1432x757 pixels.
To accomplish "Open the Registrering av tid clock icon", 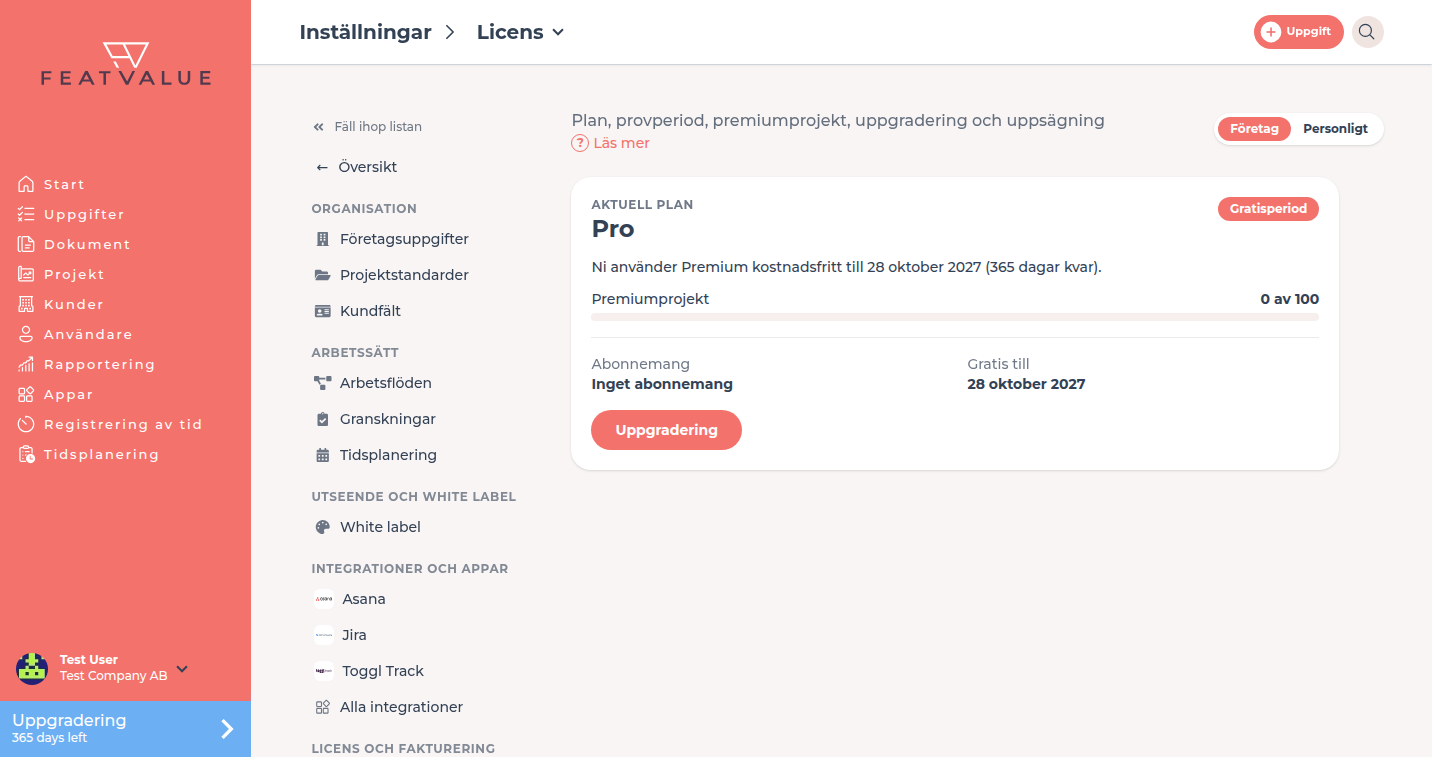I will point(26,424).
